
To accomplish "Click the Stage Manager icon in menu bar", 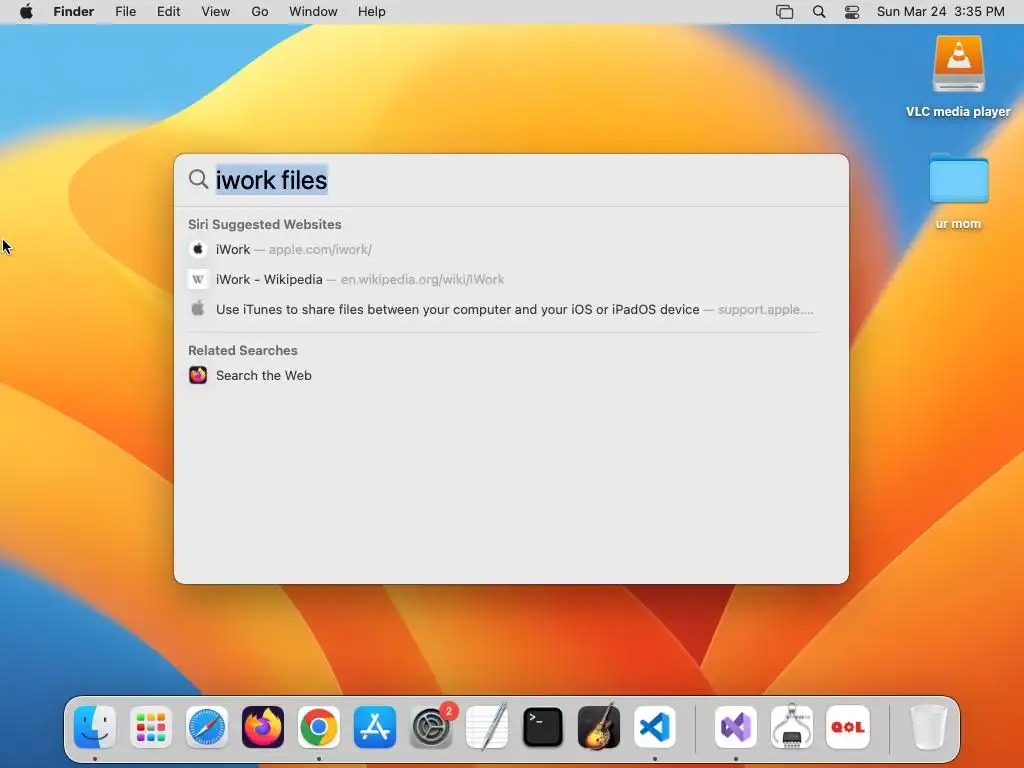I will point(784,12).
